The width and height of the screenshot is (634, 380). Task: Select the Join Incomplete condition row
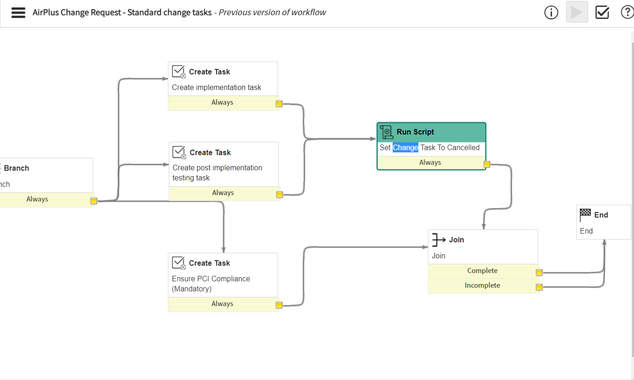tap(483, 285)
